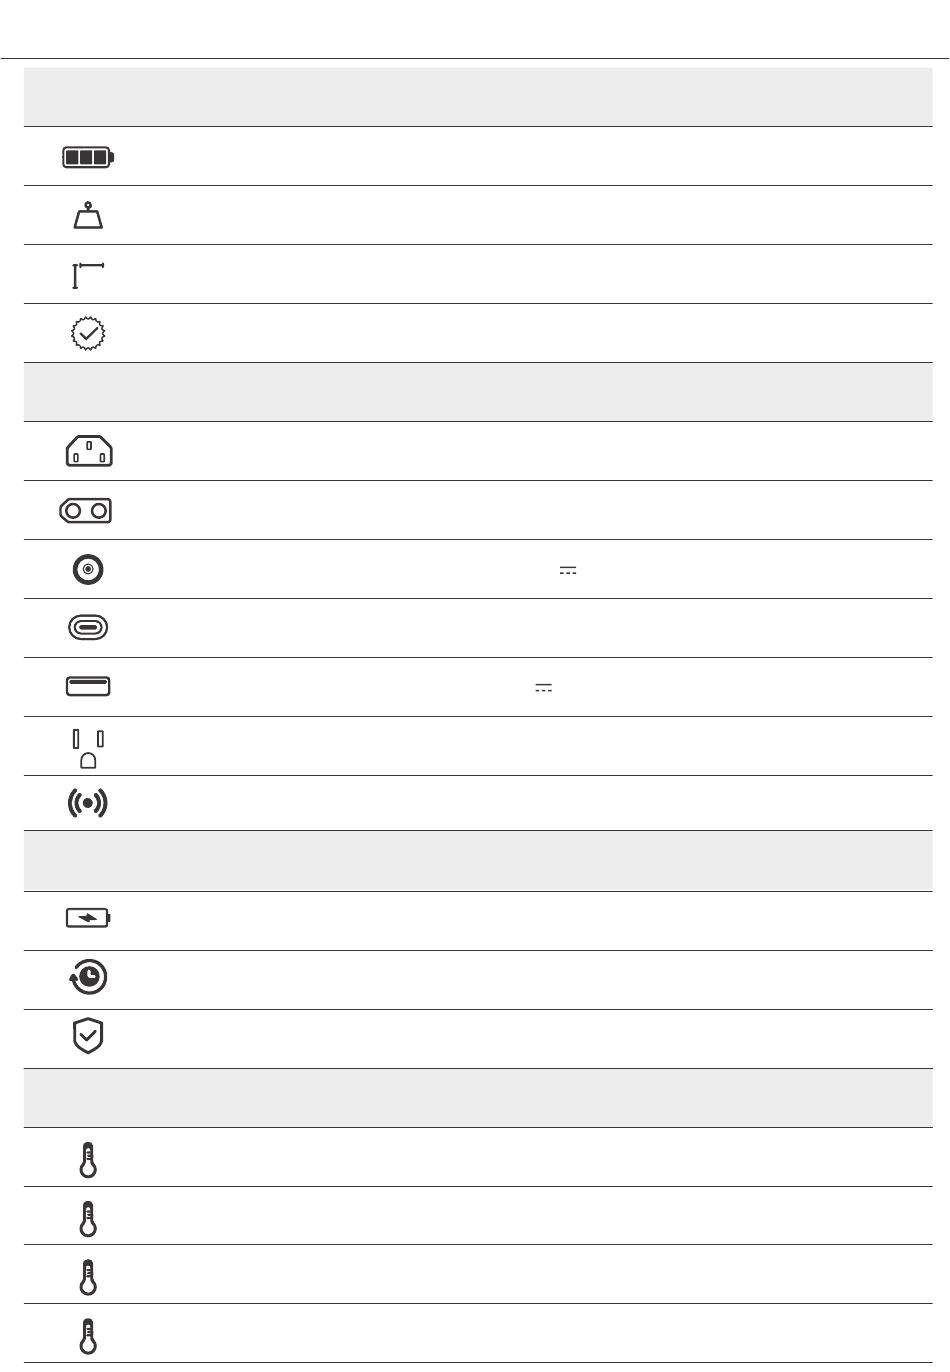
Task: Click the AC inlet socket icon
Action: tap(89, 452)
